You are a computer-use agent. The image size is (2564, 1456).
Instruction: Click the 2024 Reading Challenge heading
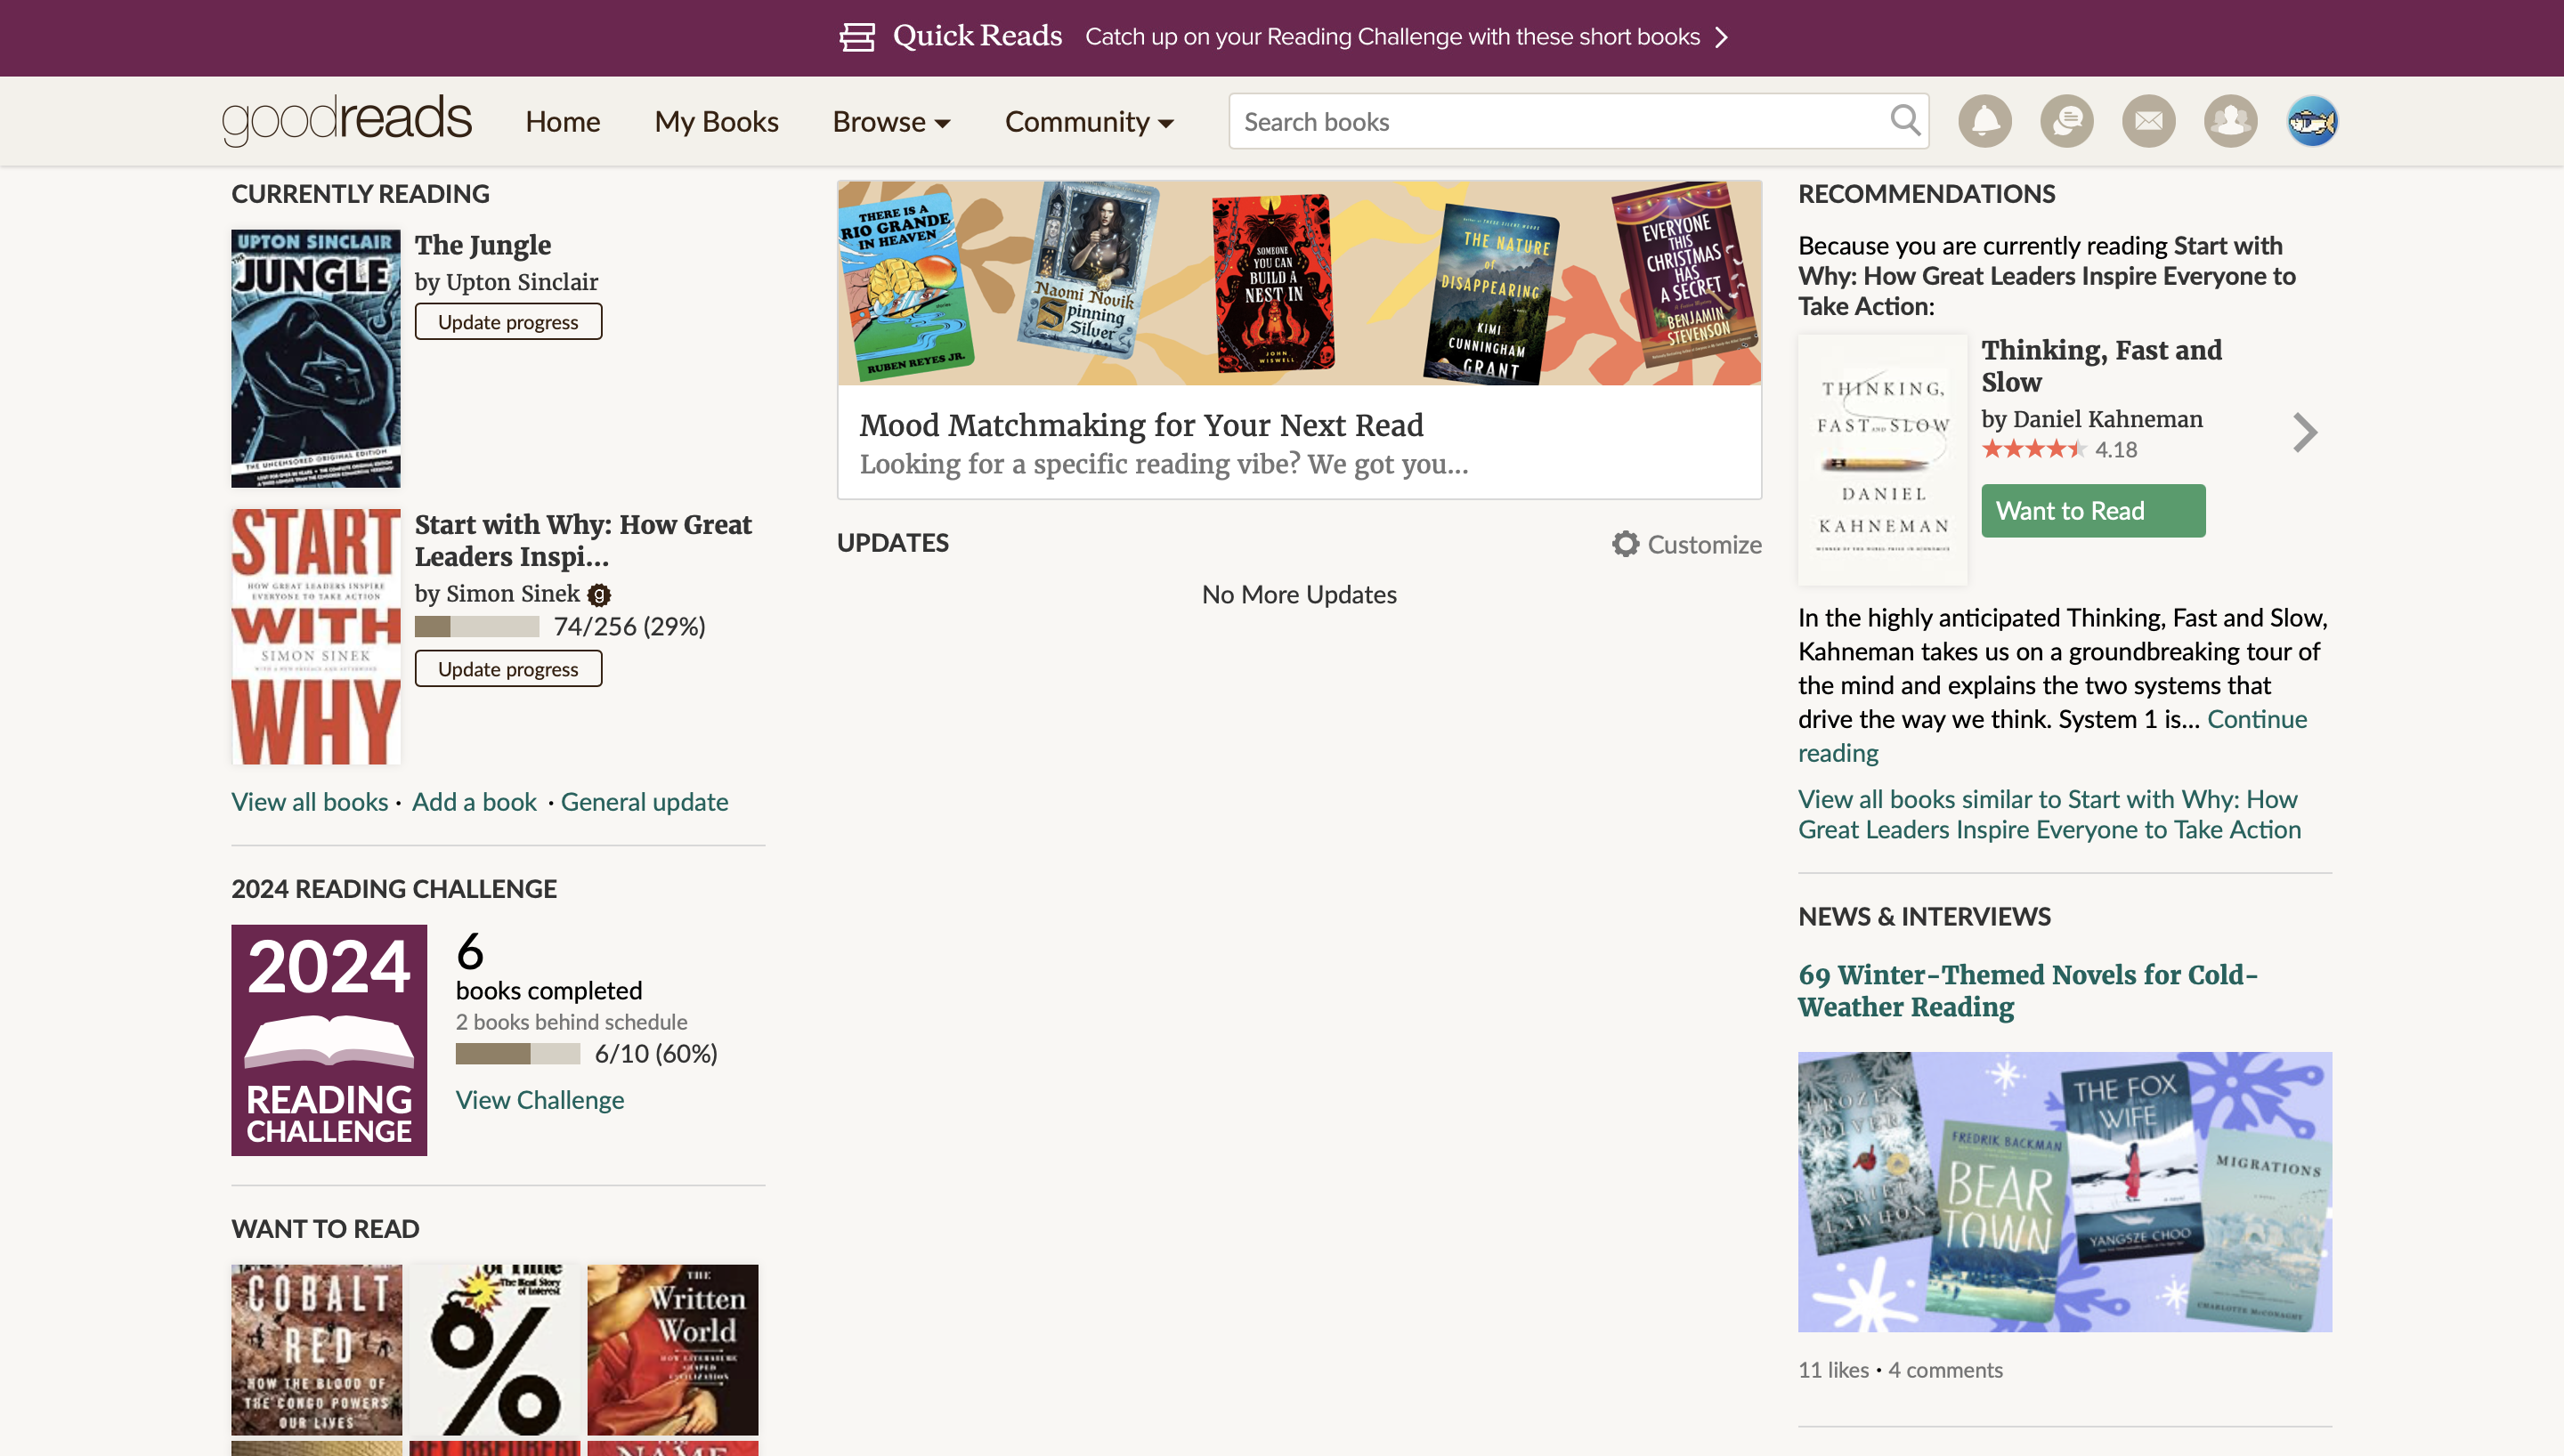(x=394, y=889)
